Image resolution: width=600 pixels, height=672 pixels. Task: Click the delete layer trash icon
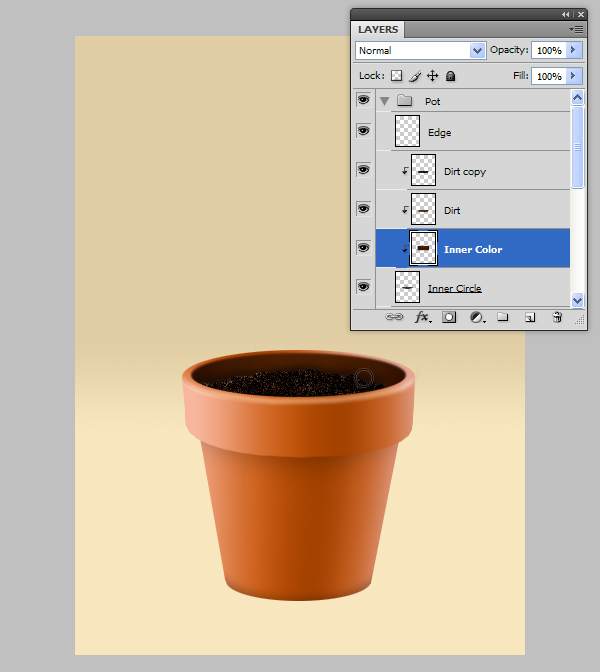(557, 317)
